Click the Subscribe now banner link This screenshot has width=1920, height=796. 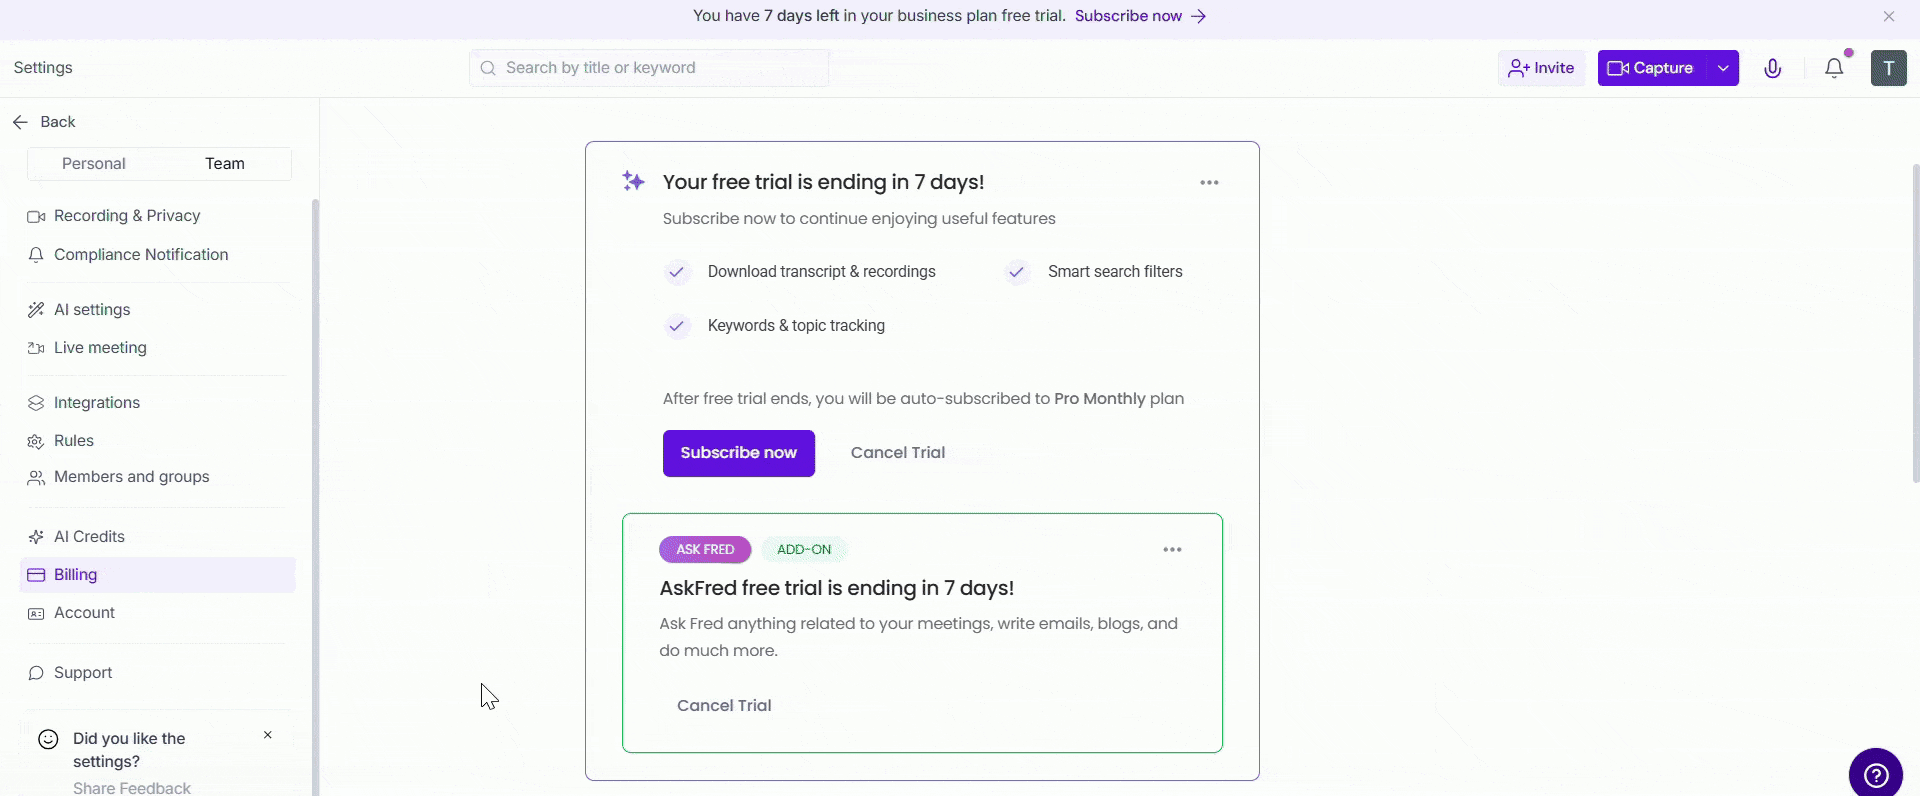tap(1140, 16)
